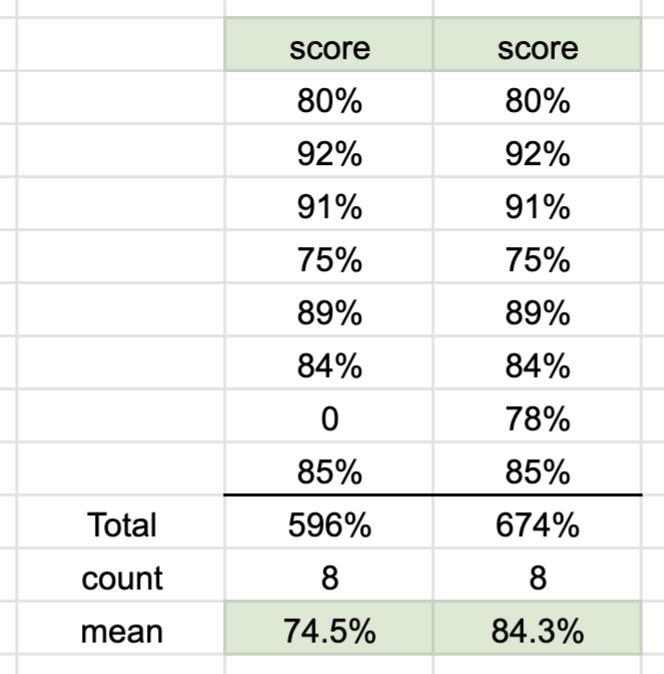This screenshot has width=664, height=674.
Task: Select the left green score header cell
Action: click(x=329, y=44)
